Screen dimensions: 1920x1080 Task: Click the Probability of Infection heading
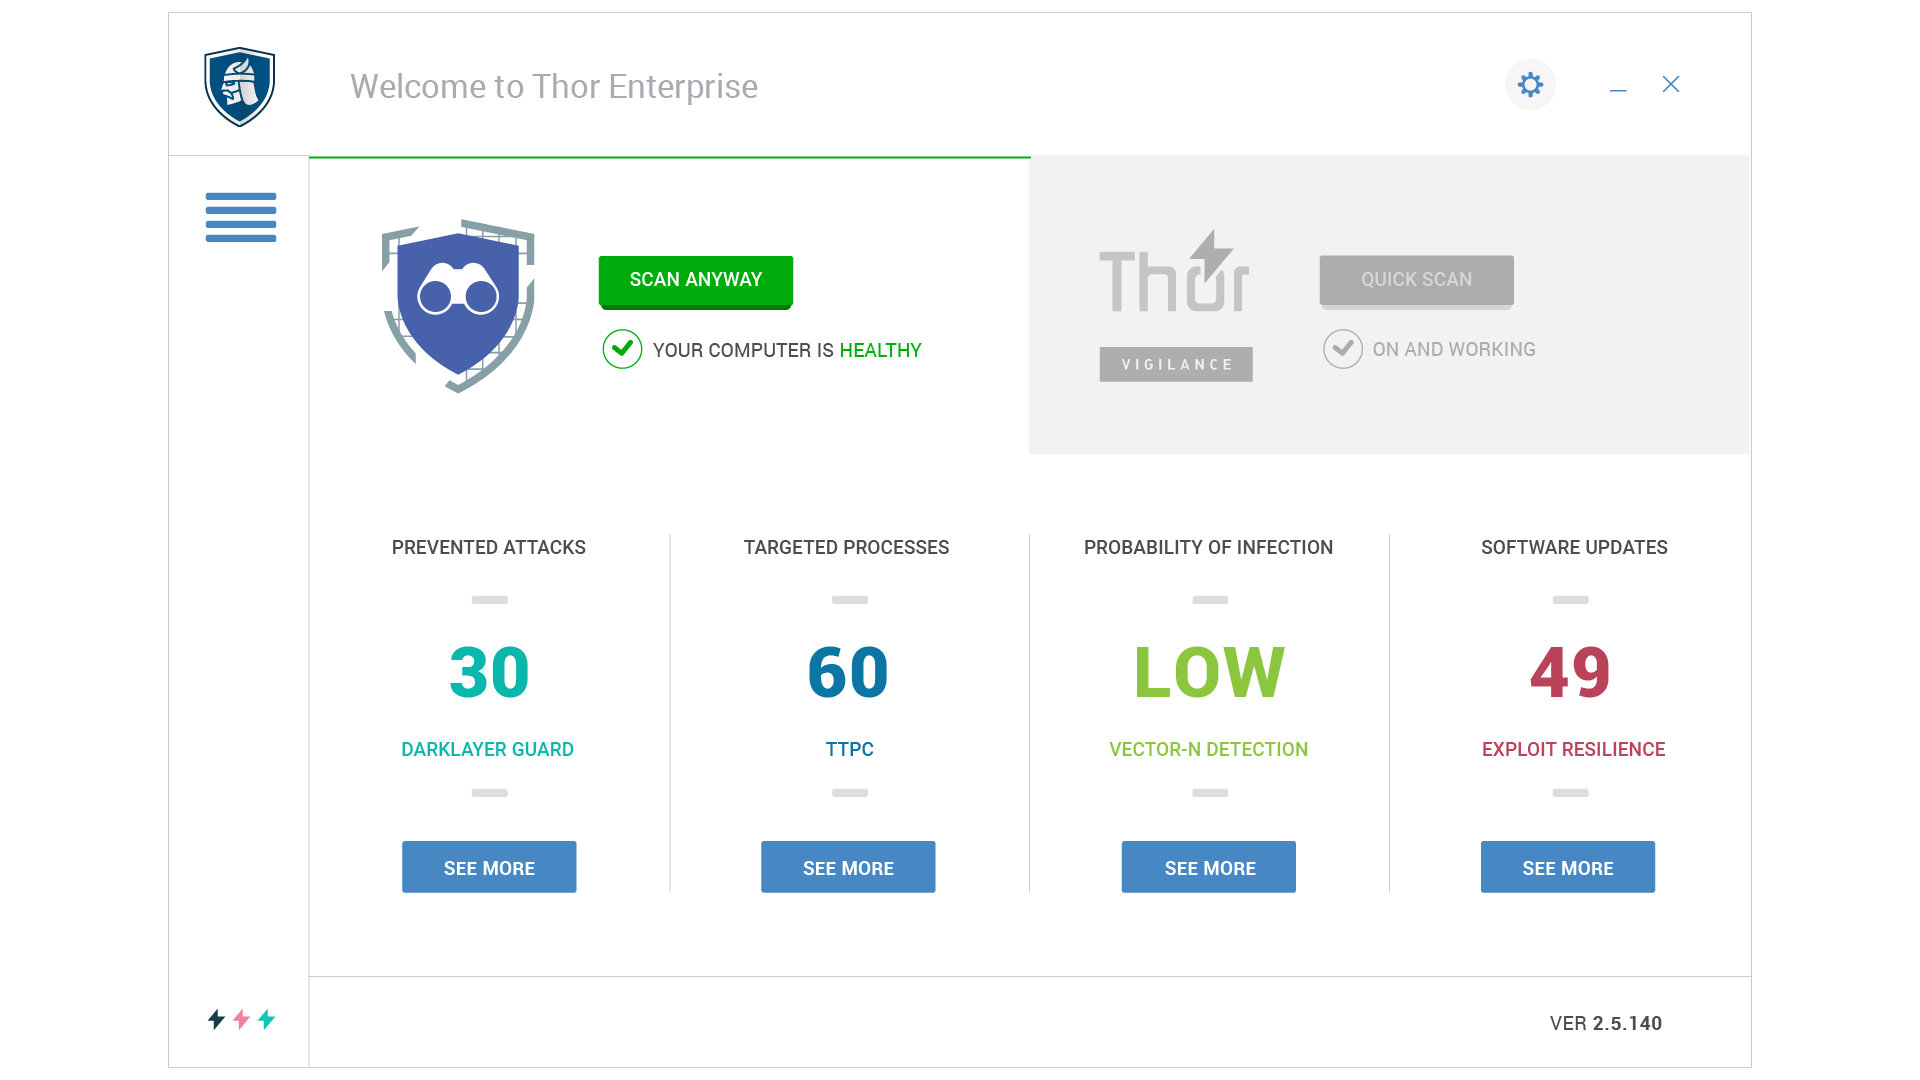tap(1208, 547)
